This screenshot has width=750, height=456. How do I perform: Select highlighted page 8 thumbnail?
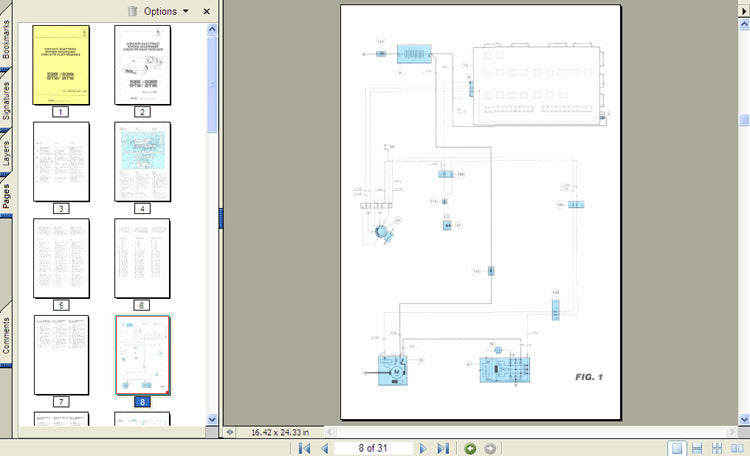(143, 355)
